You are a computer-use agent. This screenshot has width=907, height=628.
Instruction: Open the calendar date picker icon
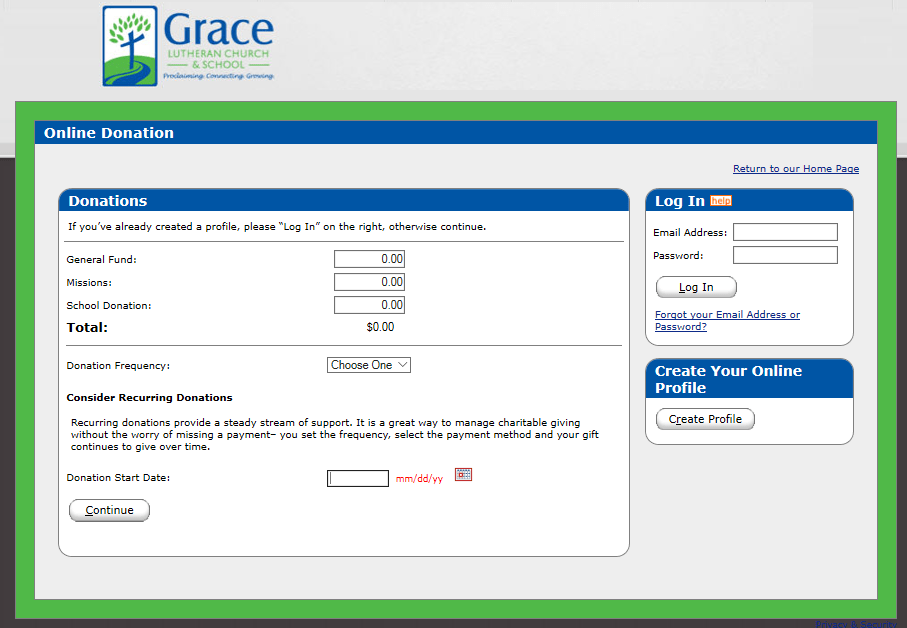[x=463, y=475]
